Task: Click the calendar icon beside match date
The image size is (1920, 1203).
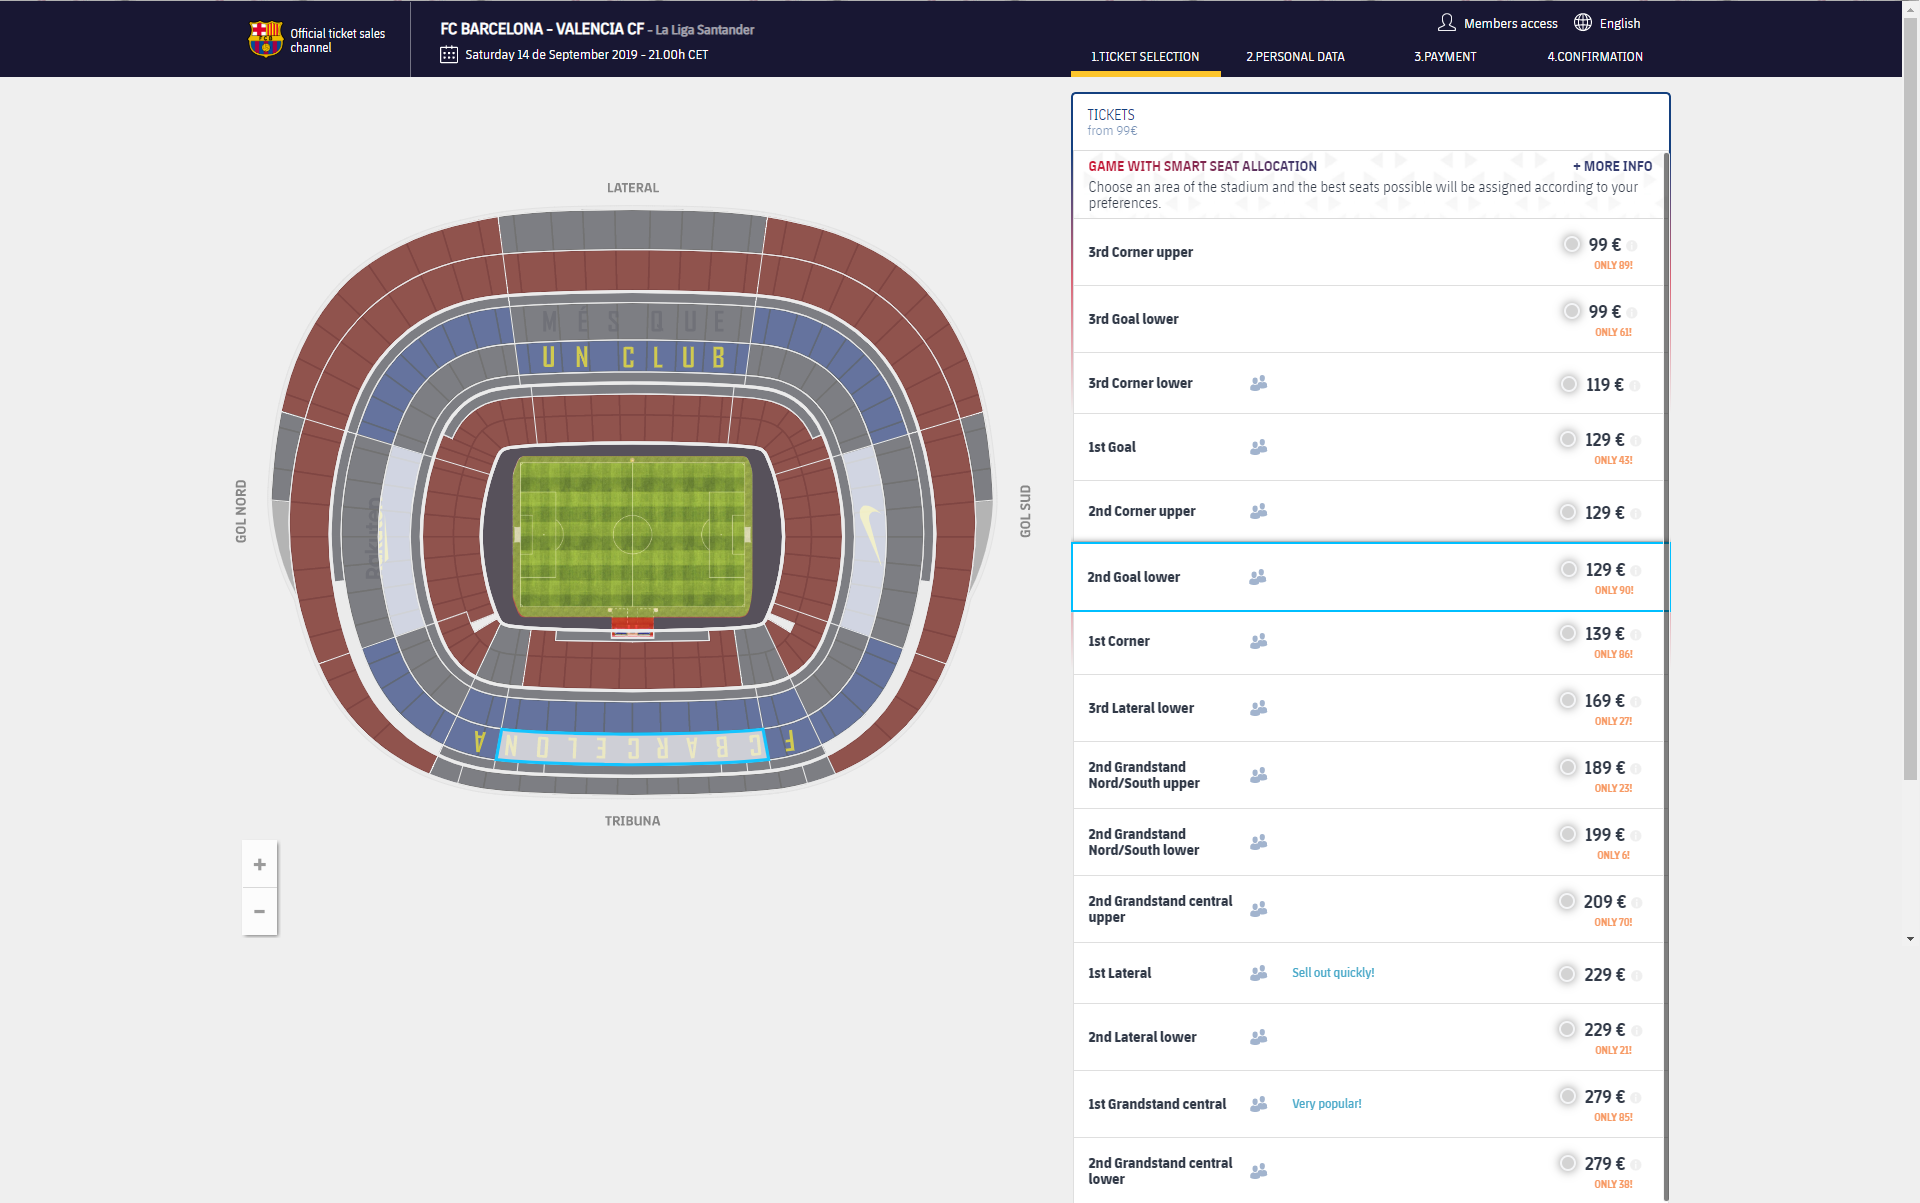Action: [x=449, y=55]
